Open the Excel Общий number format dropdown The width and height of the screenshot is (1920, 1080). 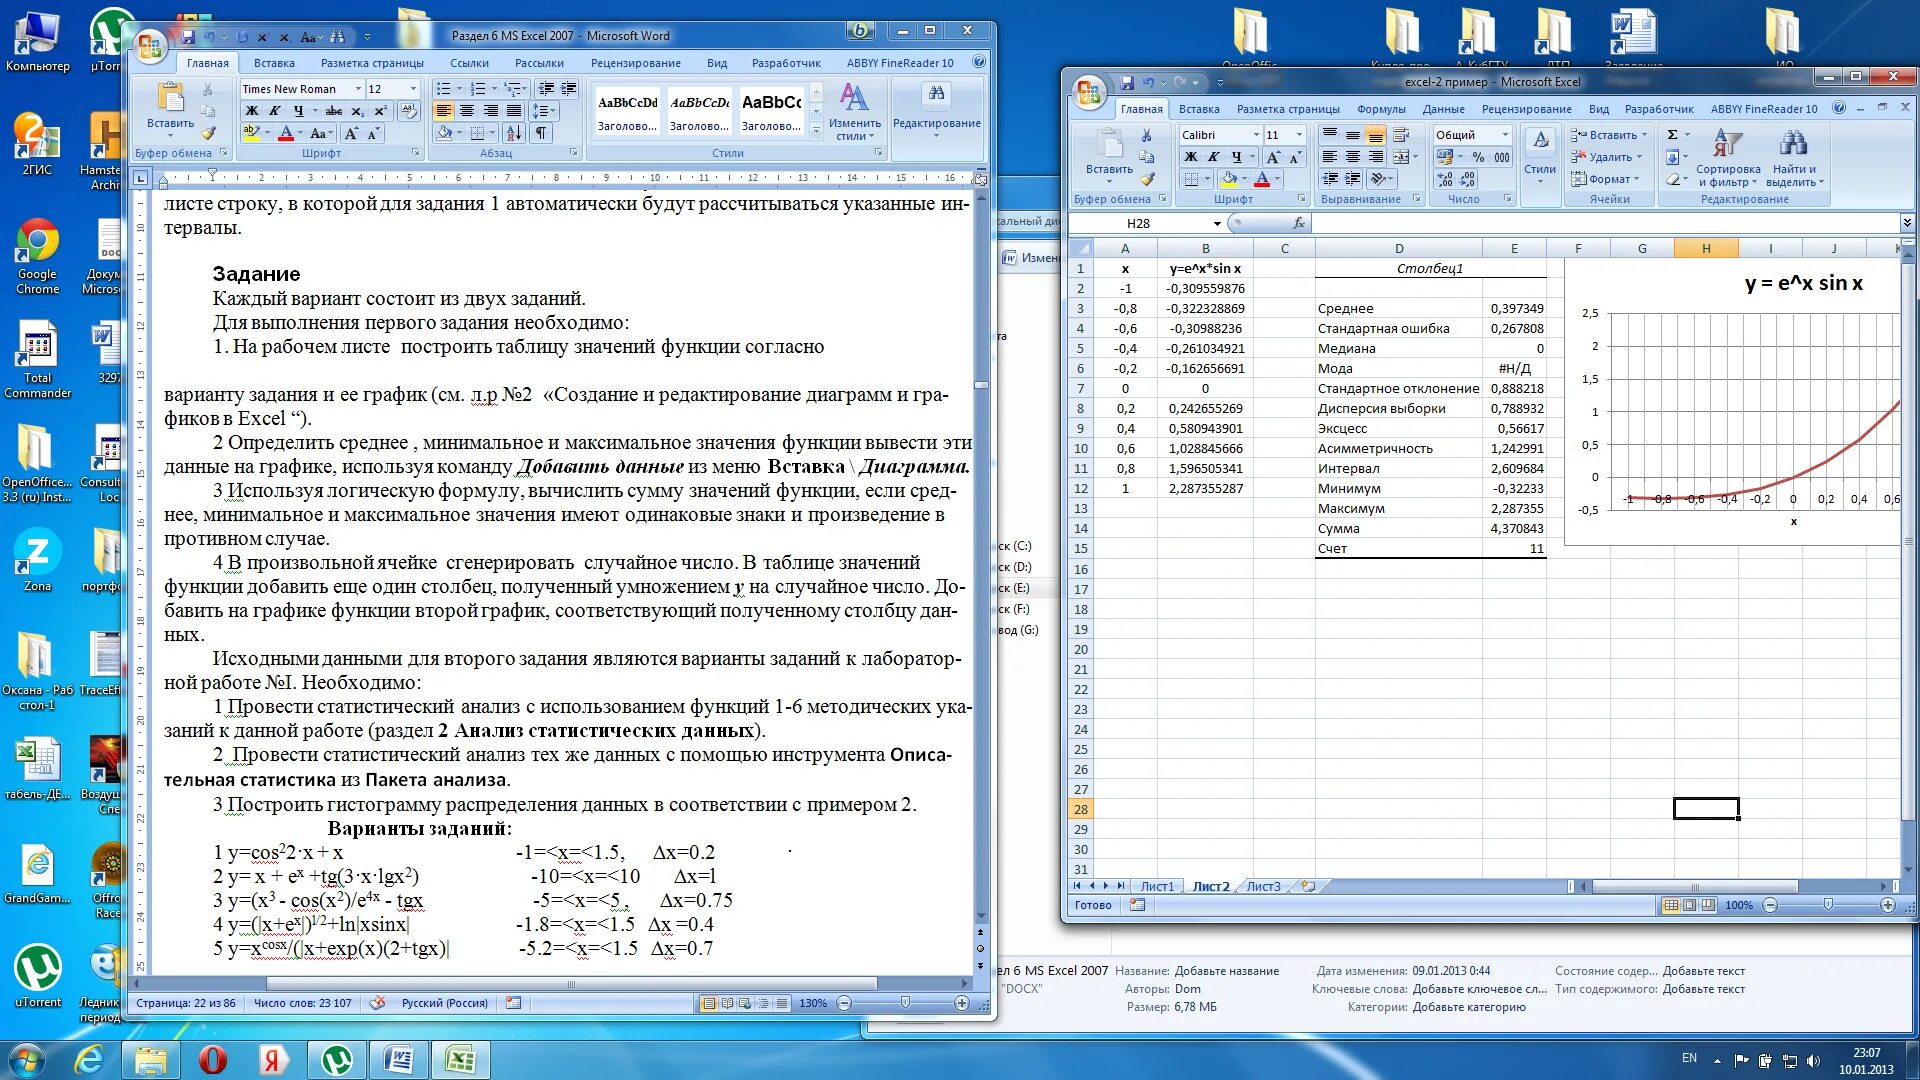(1503, 135)
